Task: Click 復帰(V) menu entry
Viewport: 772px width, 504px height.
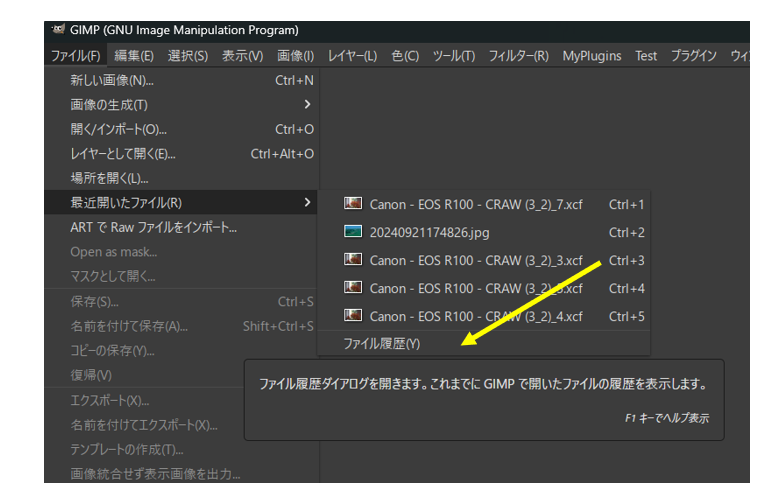Action: [x=145, y=375]
